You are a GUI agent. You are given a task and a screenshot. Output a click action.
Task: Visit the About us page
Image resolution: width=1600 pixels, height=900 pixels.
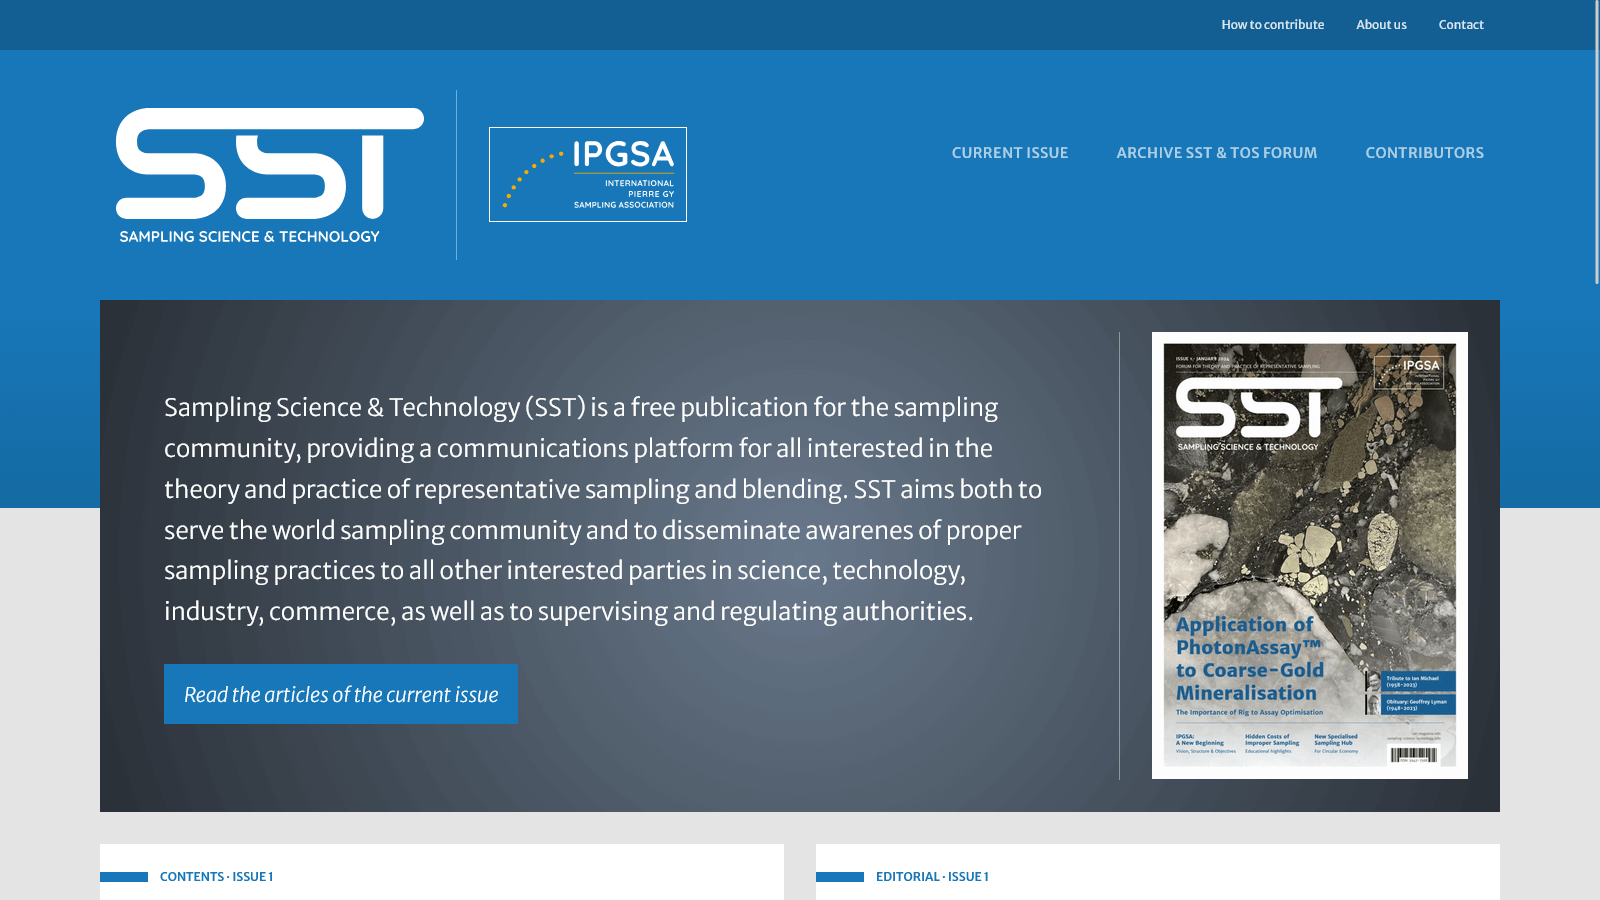click(x=1381, y=25)
